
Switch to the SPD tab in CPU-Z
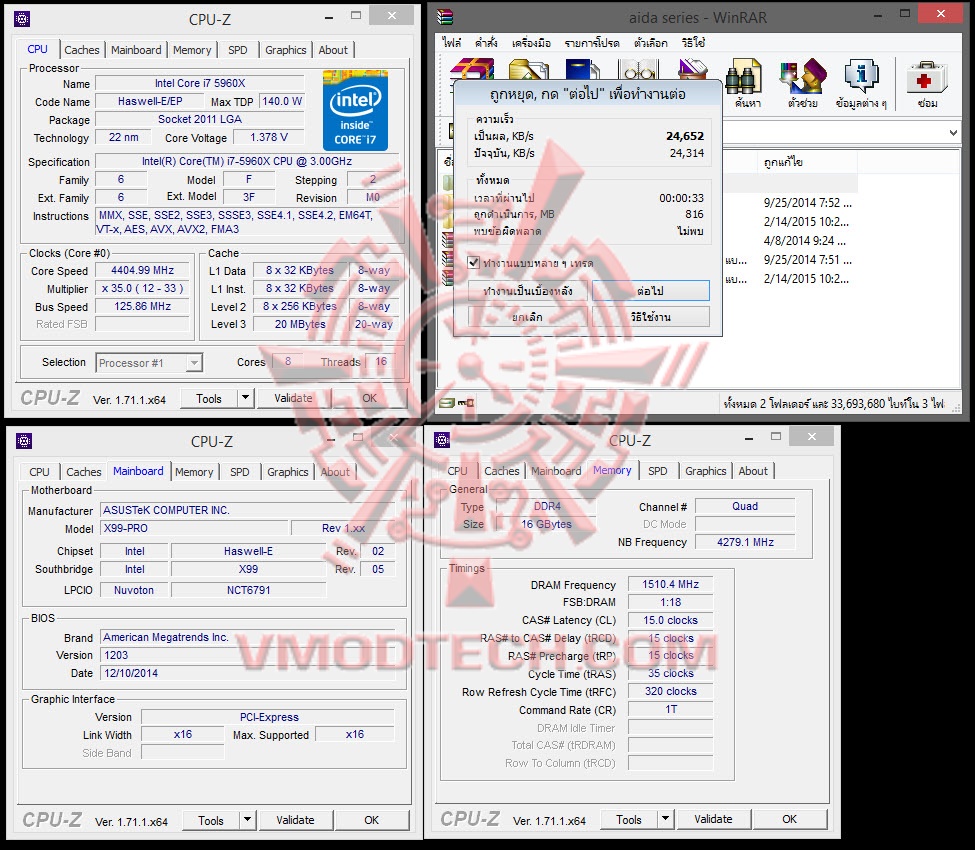[x=239, y=50]
